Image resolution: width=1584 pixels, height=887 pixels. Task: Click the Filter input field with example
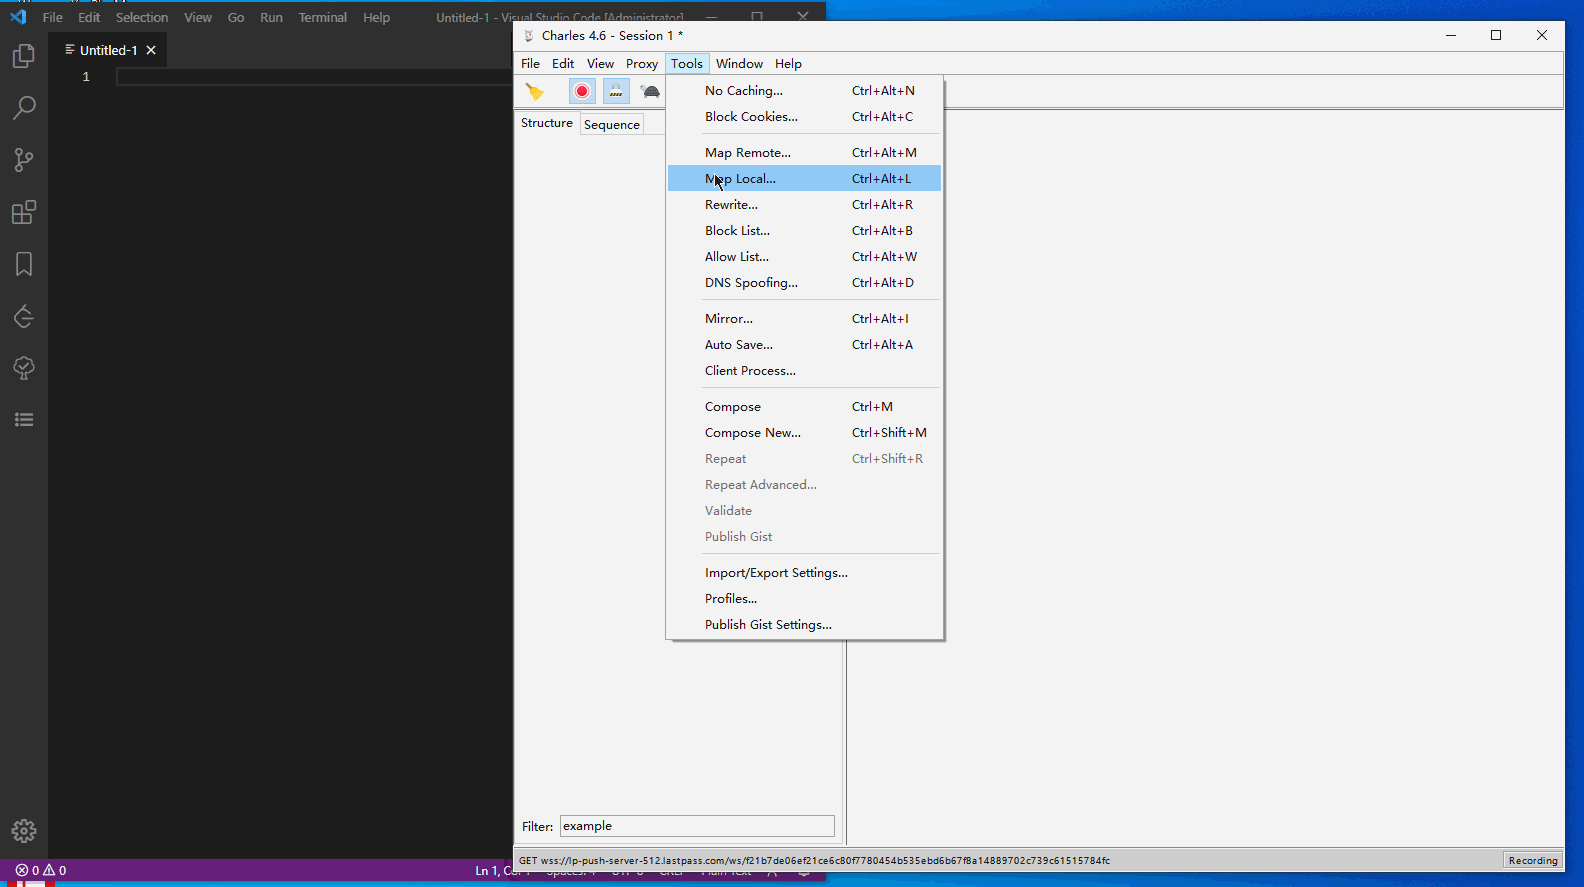coord(697,826)
